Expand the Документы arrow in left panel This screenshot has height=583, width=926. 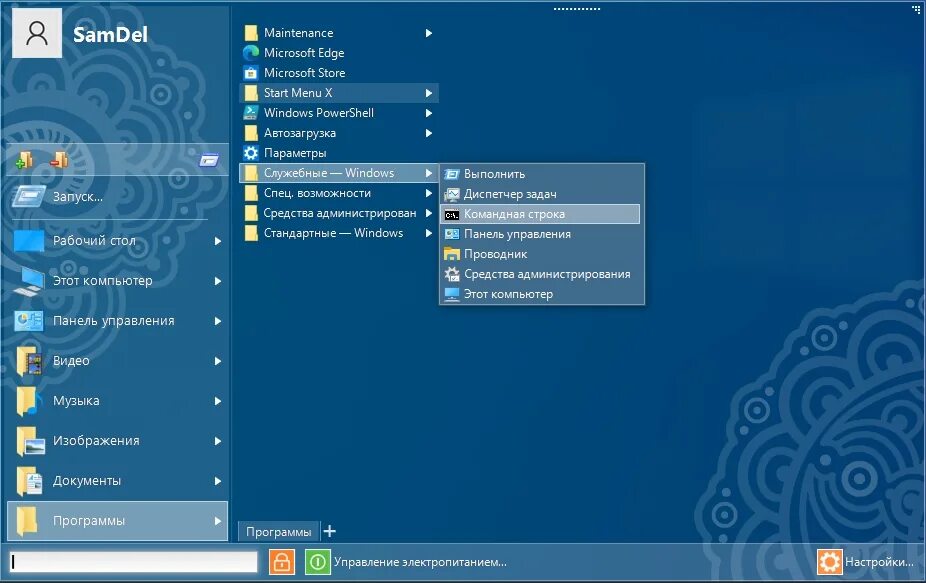(218, 481)
